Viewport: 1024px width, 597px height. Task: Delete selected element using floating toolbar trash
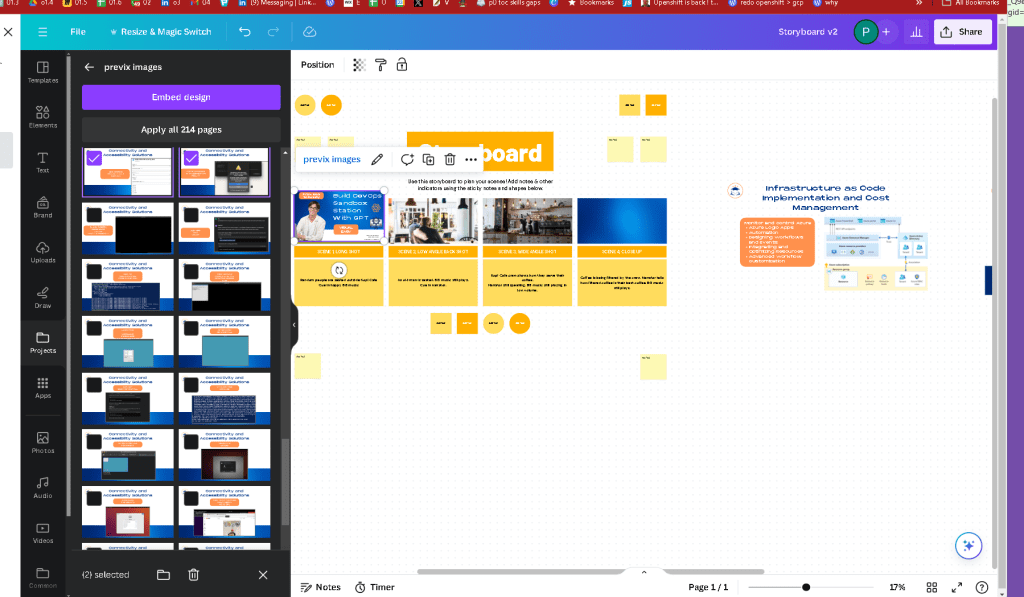point(450,159)
